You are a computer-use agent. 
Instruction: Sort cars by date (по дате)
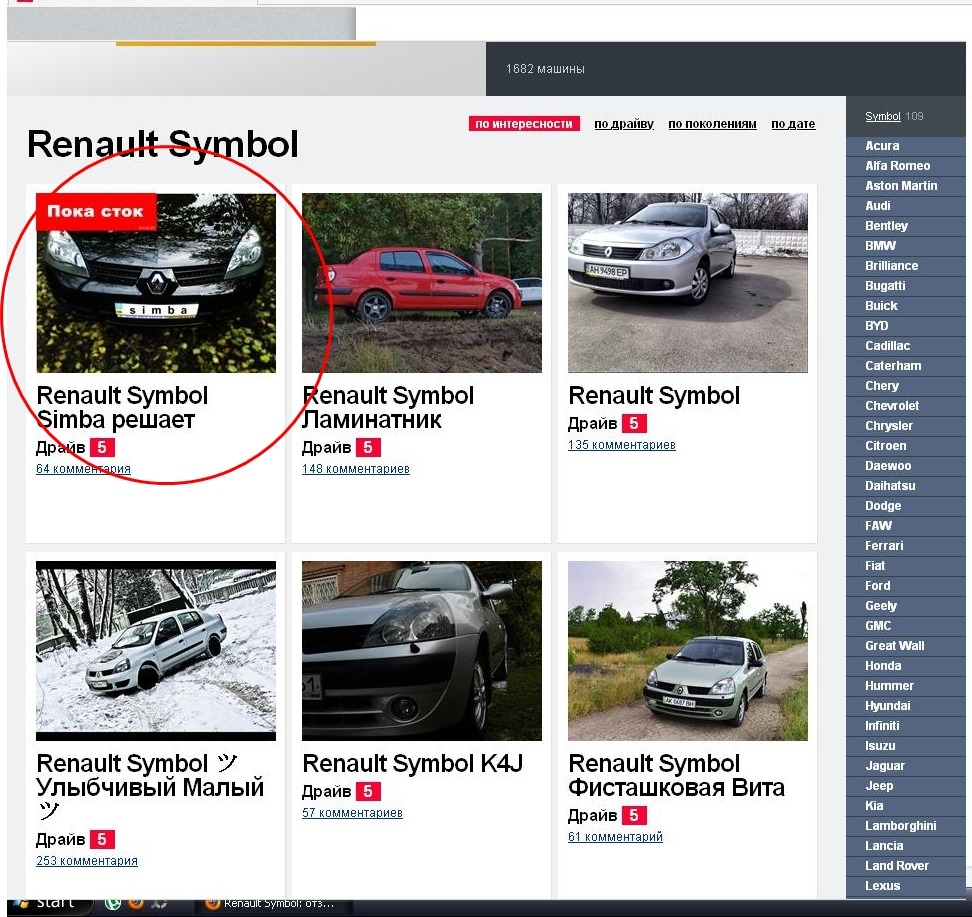[x=793, y=123]
